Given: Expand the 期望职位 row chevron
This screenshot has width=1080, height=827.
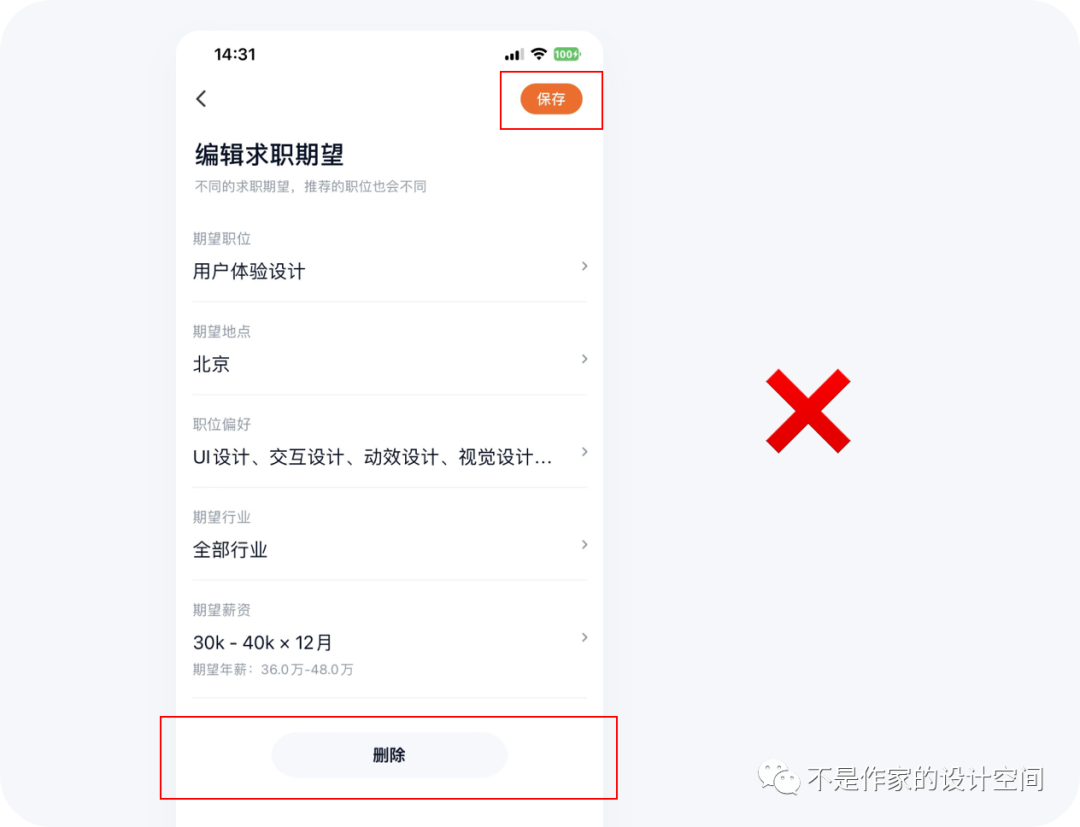Looking at the screenshot, I should [584, 266].
